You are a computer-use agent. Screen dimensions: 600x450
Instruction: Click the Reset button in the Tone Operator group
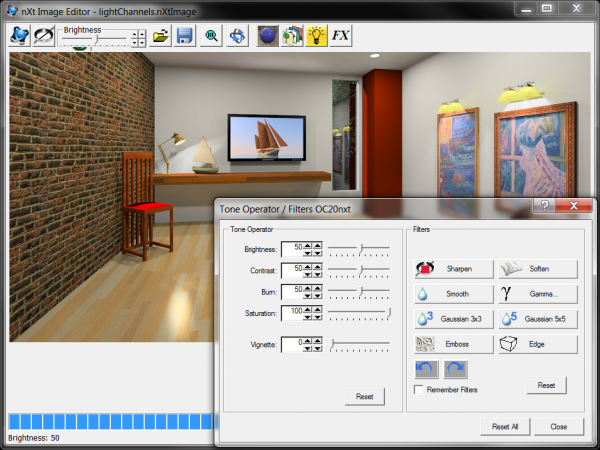tap(364, 396)
